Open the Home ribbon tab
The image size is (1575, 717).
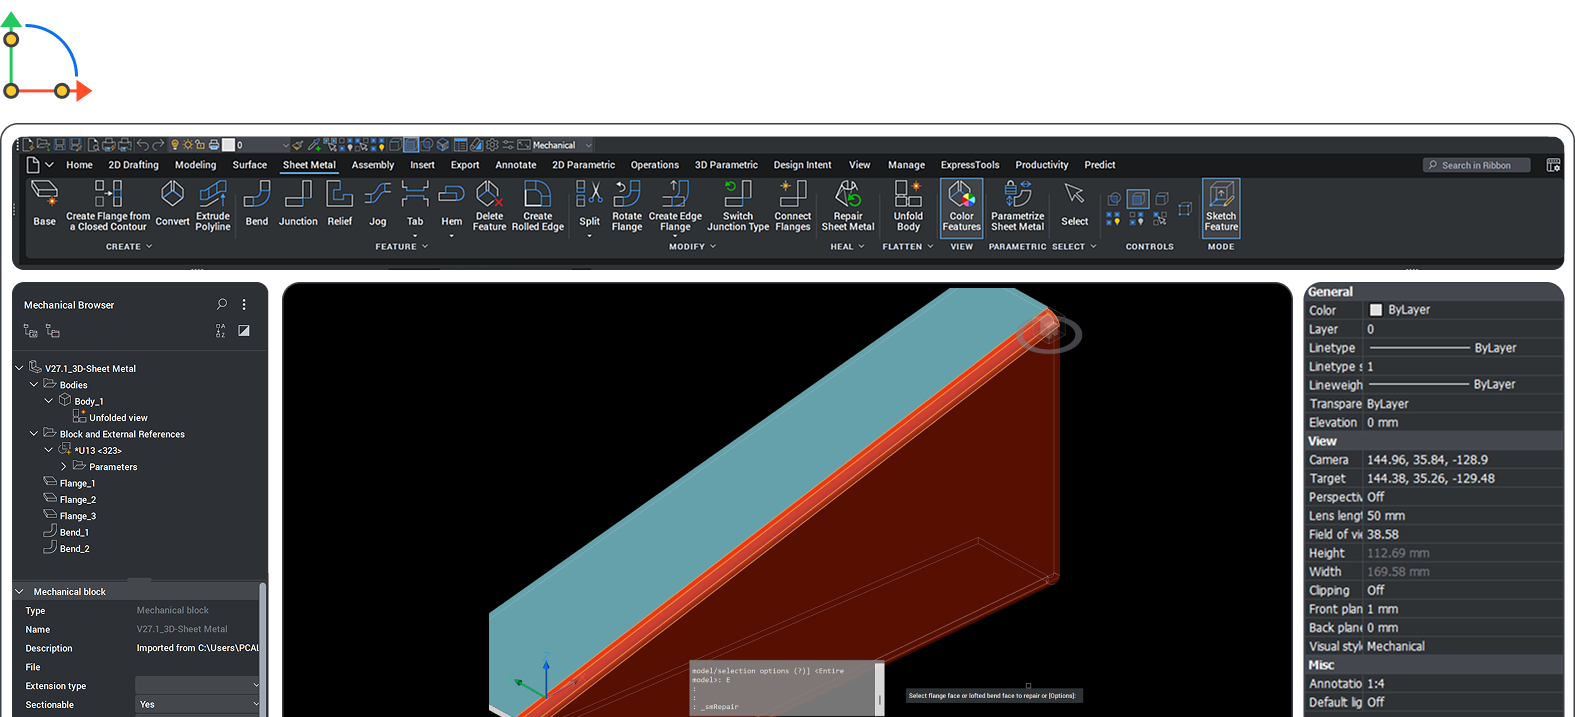pyautogui.click(x=79, y=165)
